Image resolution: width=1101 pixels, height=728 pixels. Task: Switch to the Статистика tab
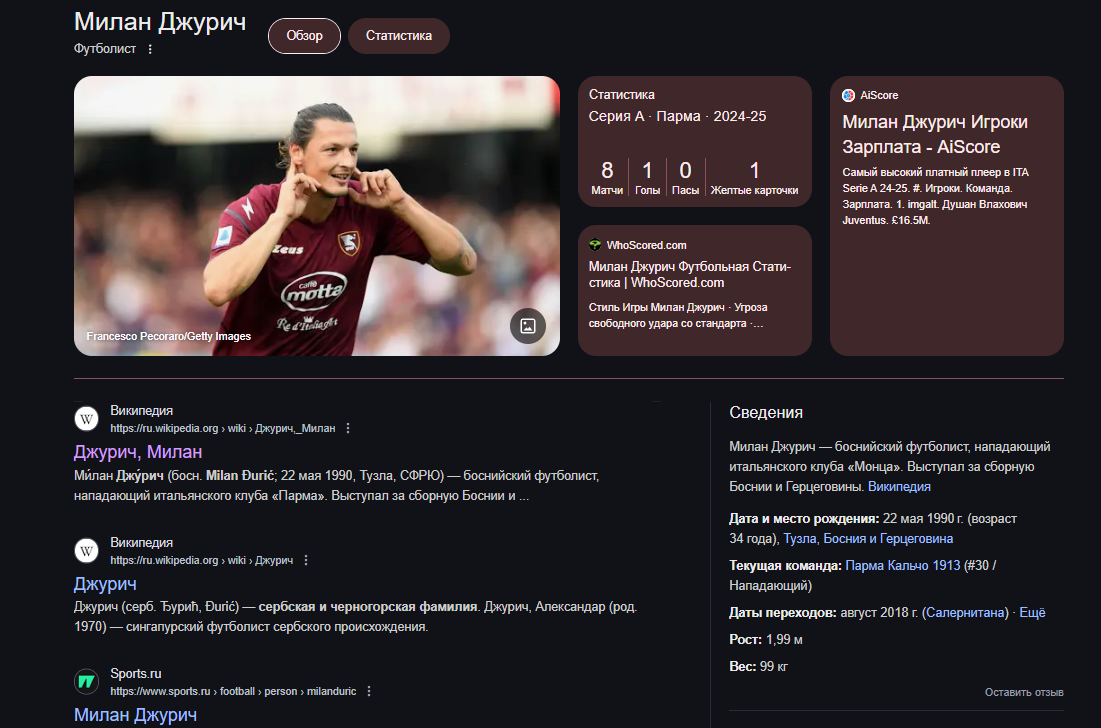coord(399,36)
